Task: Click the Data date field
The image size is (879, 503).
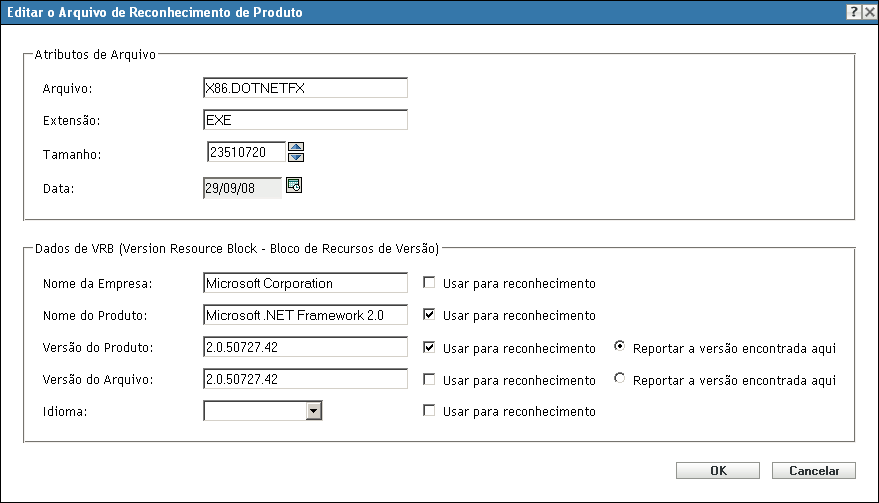Action: (x=242, y=188)
